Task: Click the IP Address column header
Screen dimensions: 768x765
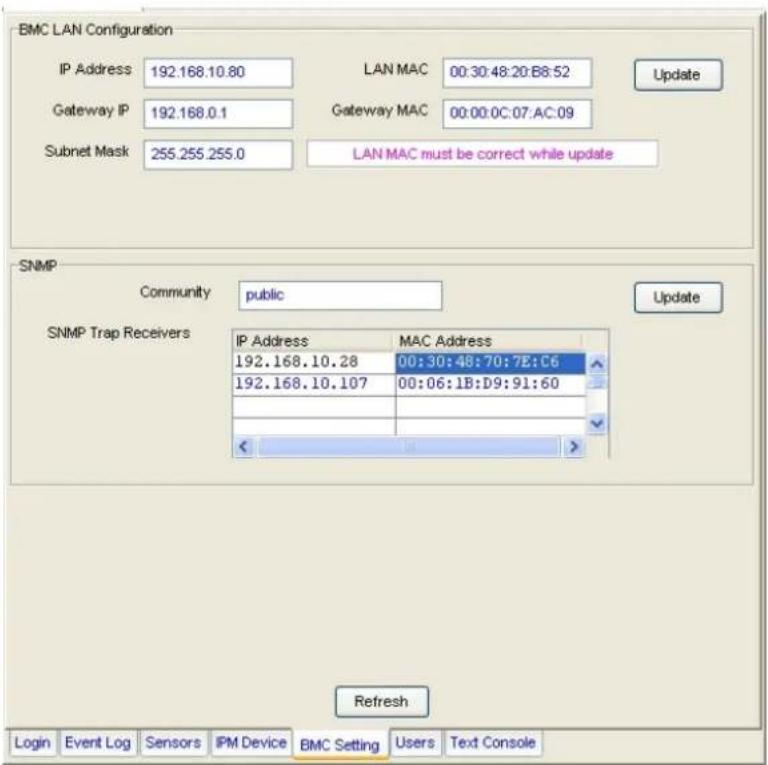Action: (x=312, y=341)
